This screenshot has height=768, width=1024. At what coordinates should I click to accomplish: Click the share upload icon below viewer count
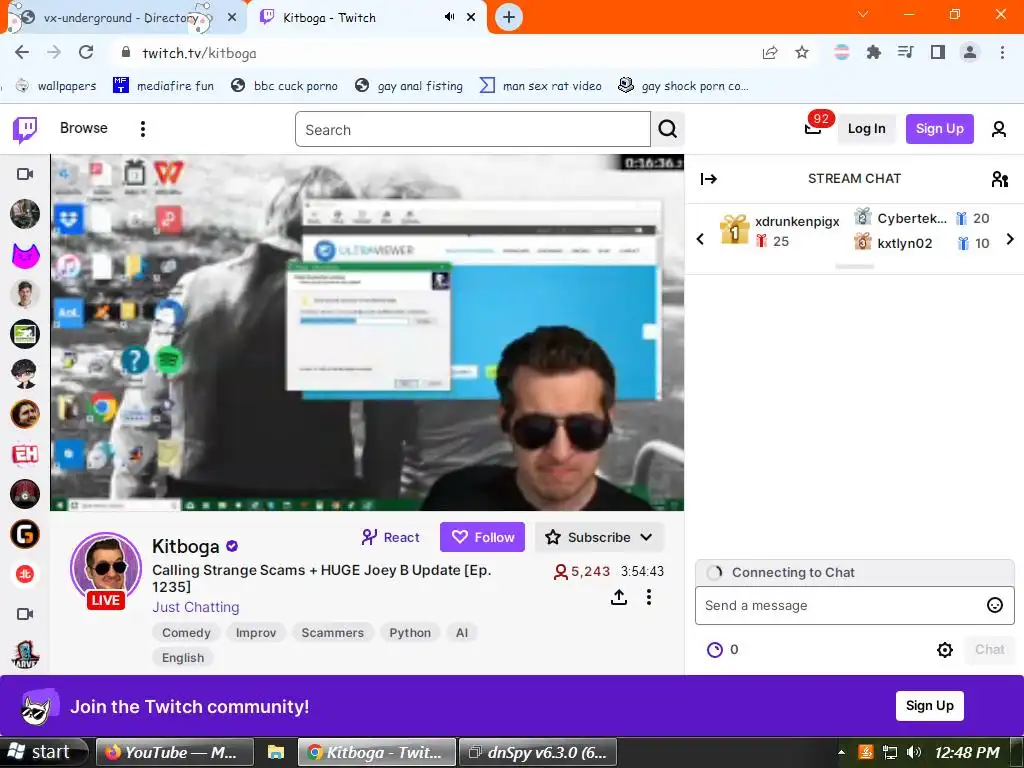[618, 597]
